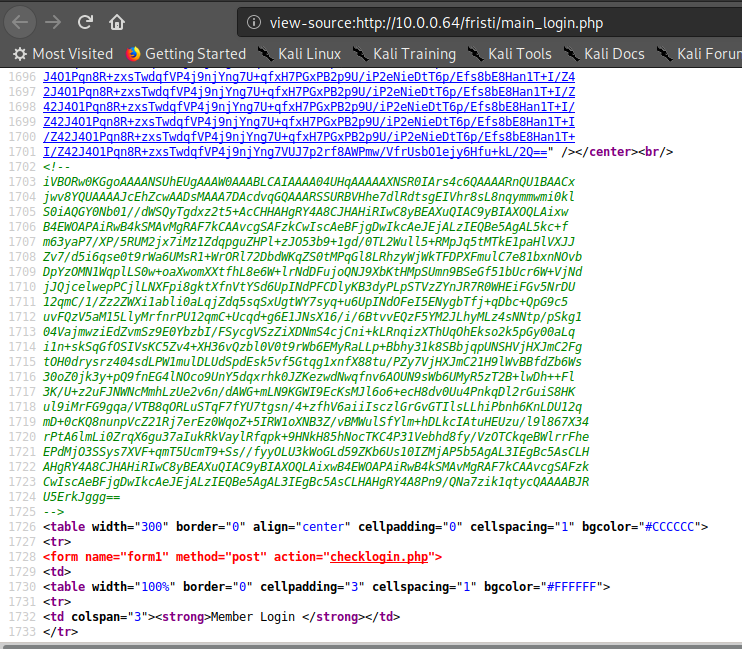The height and width of the screenshot is (649, 742).
Task: Open the Kali Training bookmark
Action: (x=405, y=54)
